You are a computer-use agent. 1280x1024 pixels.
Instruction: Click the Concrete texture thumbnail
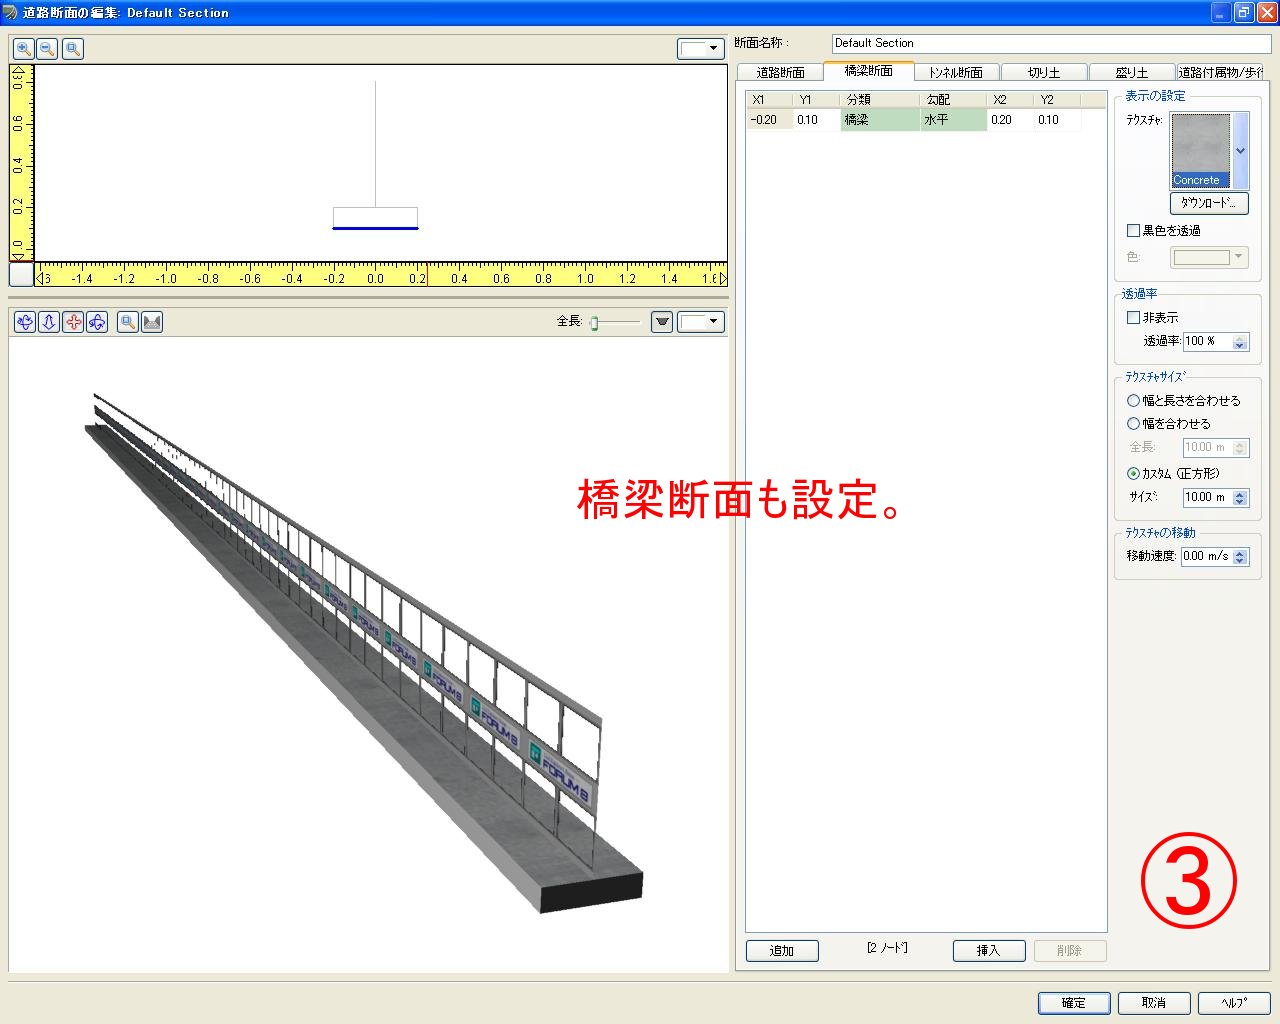(x=1201, y=151)
